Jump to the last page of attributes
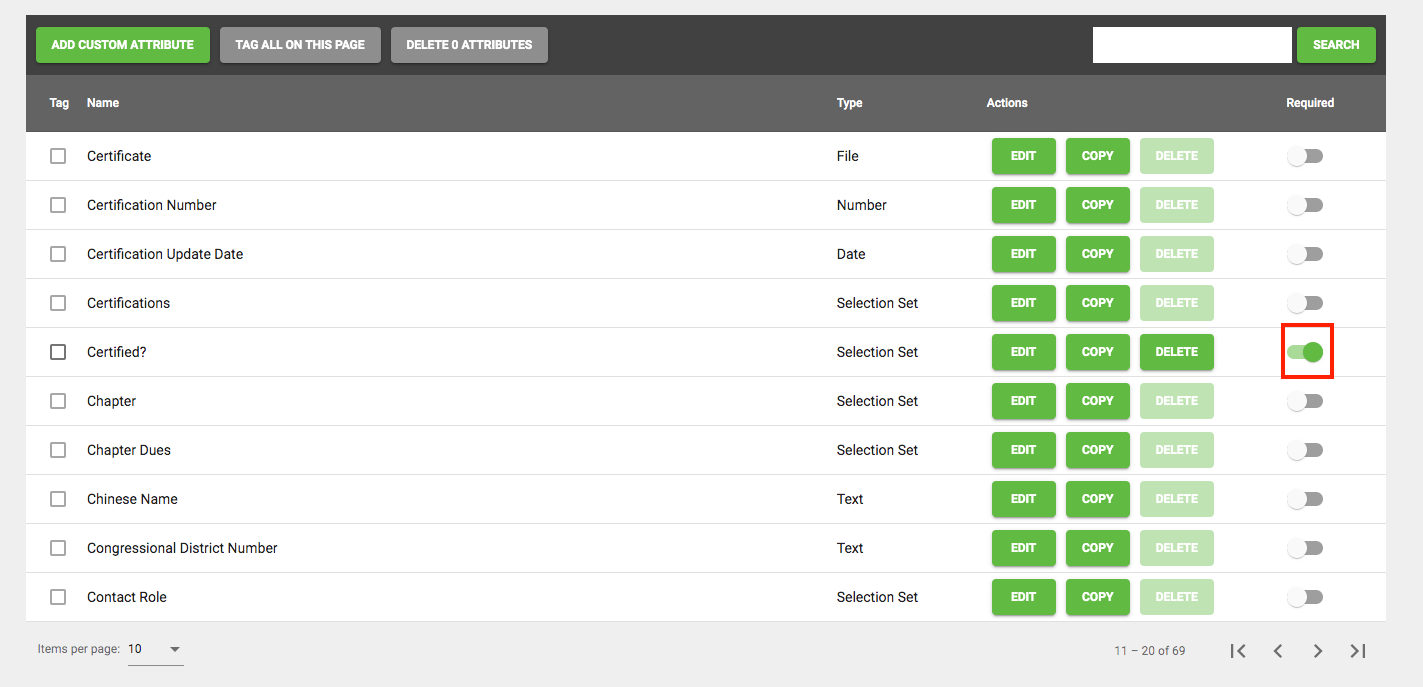 1358,651
